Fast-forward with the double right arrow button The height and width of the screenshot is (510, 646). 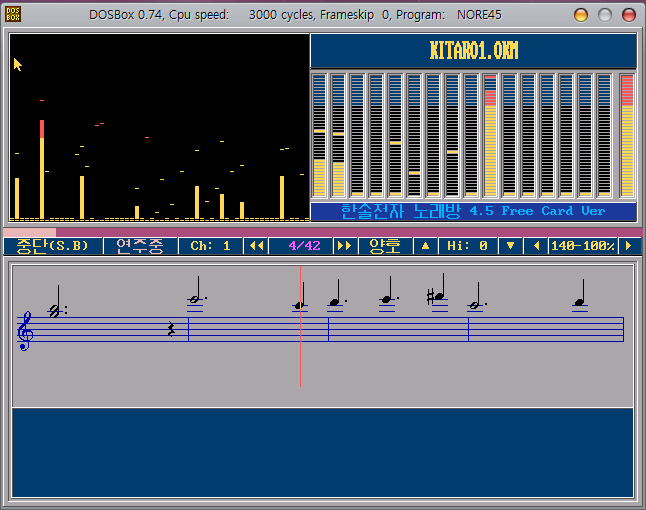(344, 246)
